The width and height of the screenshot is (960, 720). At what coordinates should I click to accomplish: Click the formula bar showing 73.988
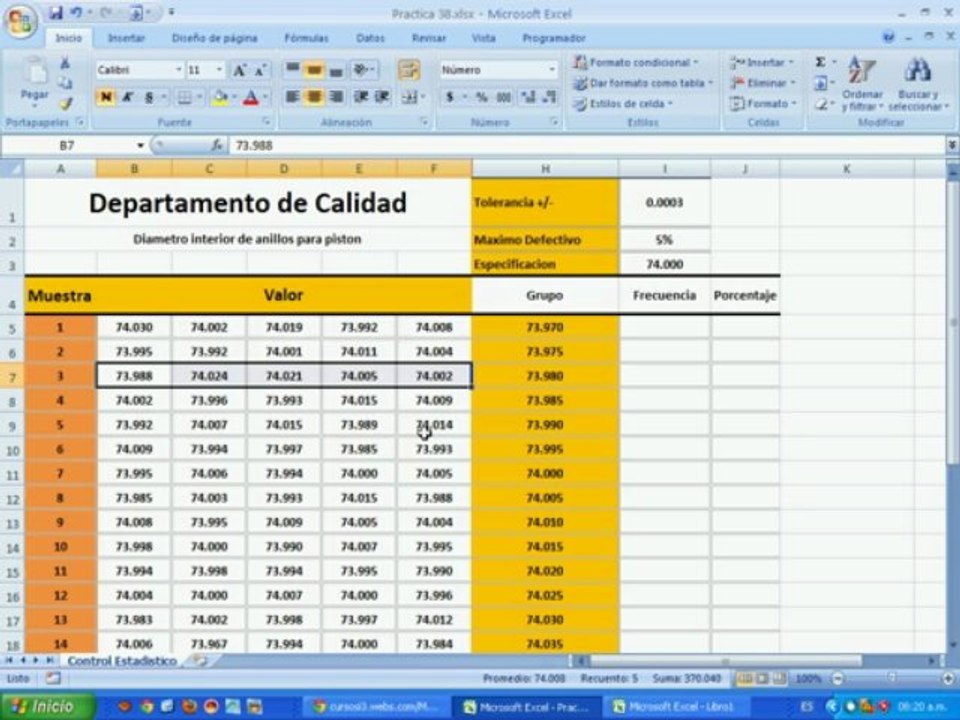point(588,146)
